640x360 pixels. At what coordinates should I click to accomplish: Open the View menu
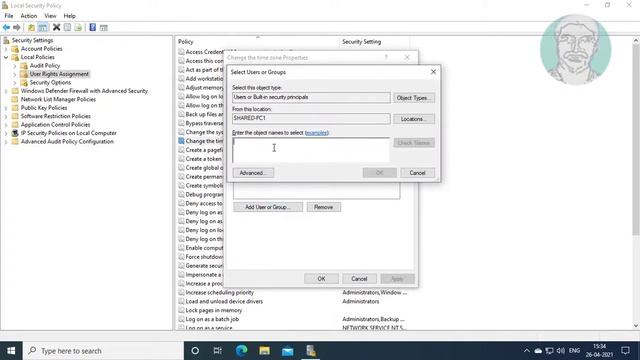pyautogui.click(x=50, y=16)
